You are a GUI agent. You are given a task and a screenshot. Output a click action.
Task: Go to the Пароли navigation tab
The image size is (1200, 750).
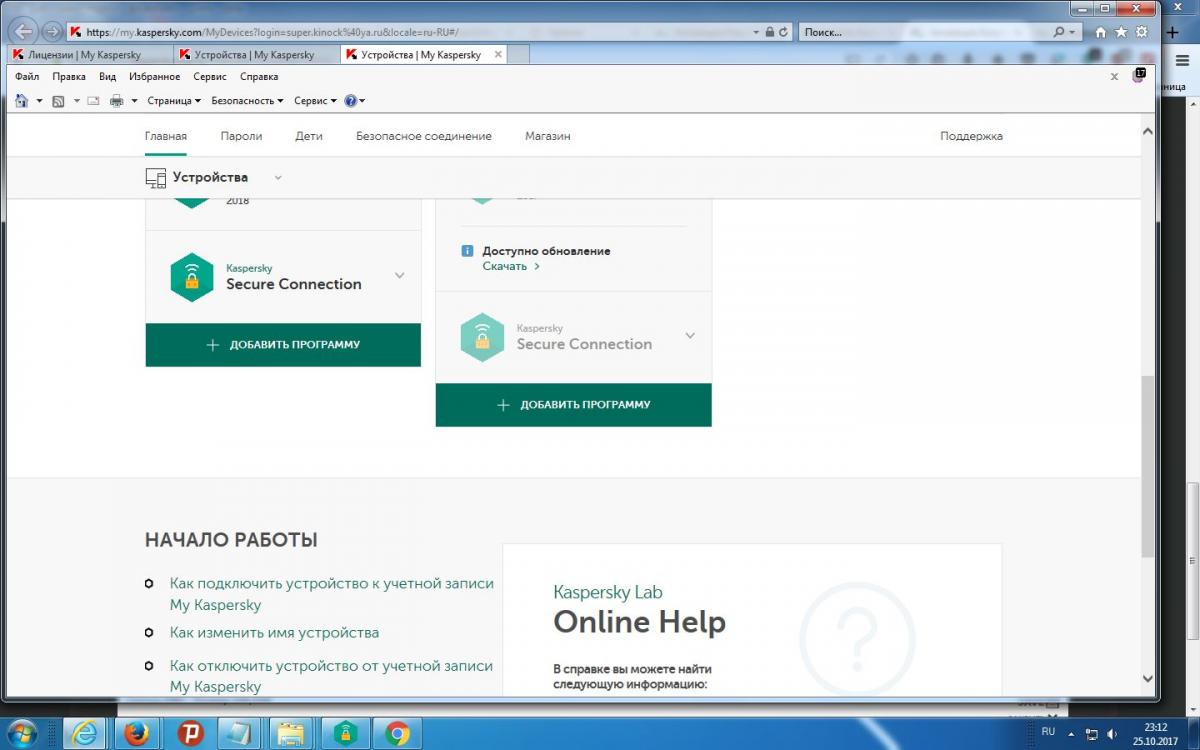click(241, 136)
